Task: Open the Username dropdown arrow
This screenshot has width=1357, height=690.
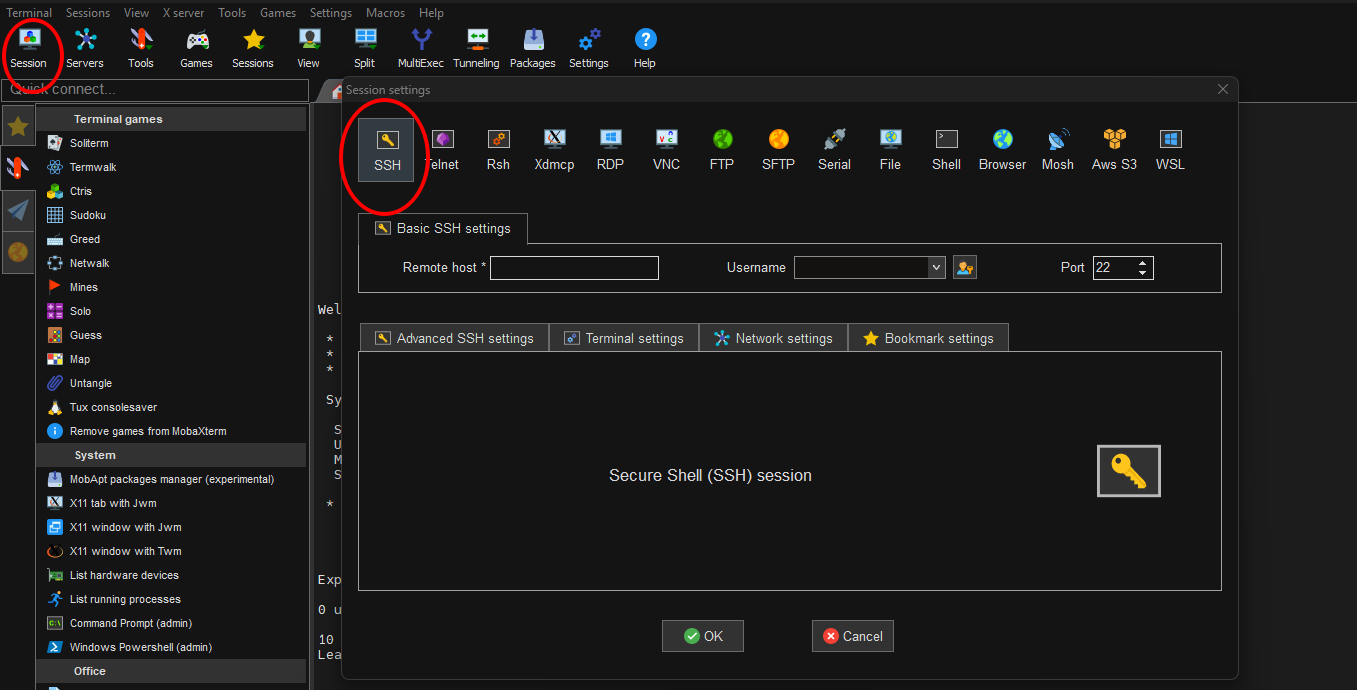Action: pos(936,267)
